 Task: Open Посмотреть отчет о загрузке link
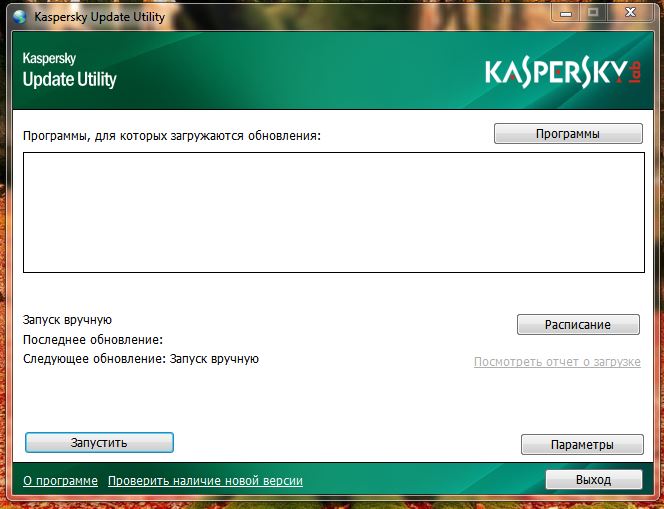(557, 362)
